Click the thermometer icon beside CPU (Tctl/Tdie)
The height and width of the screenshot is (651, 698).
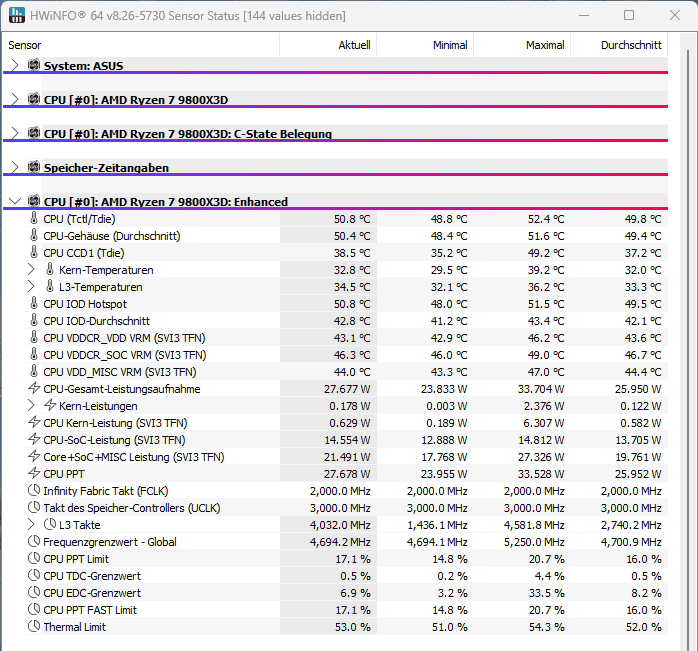[33, 219]
